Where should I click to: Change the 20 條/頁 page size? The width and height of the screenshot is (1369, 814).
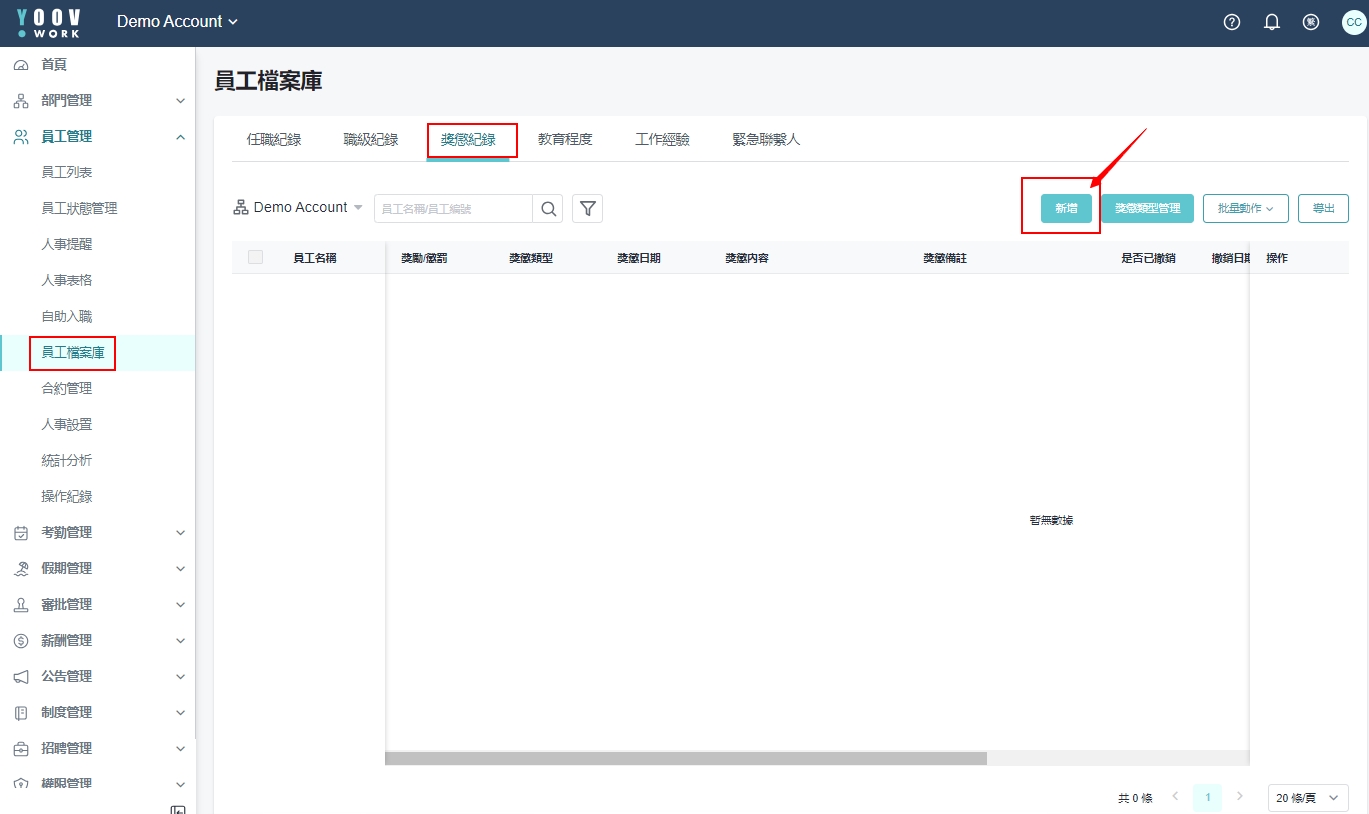[x=1307, y=798]
